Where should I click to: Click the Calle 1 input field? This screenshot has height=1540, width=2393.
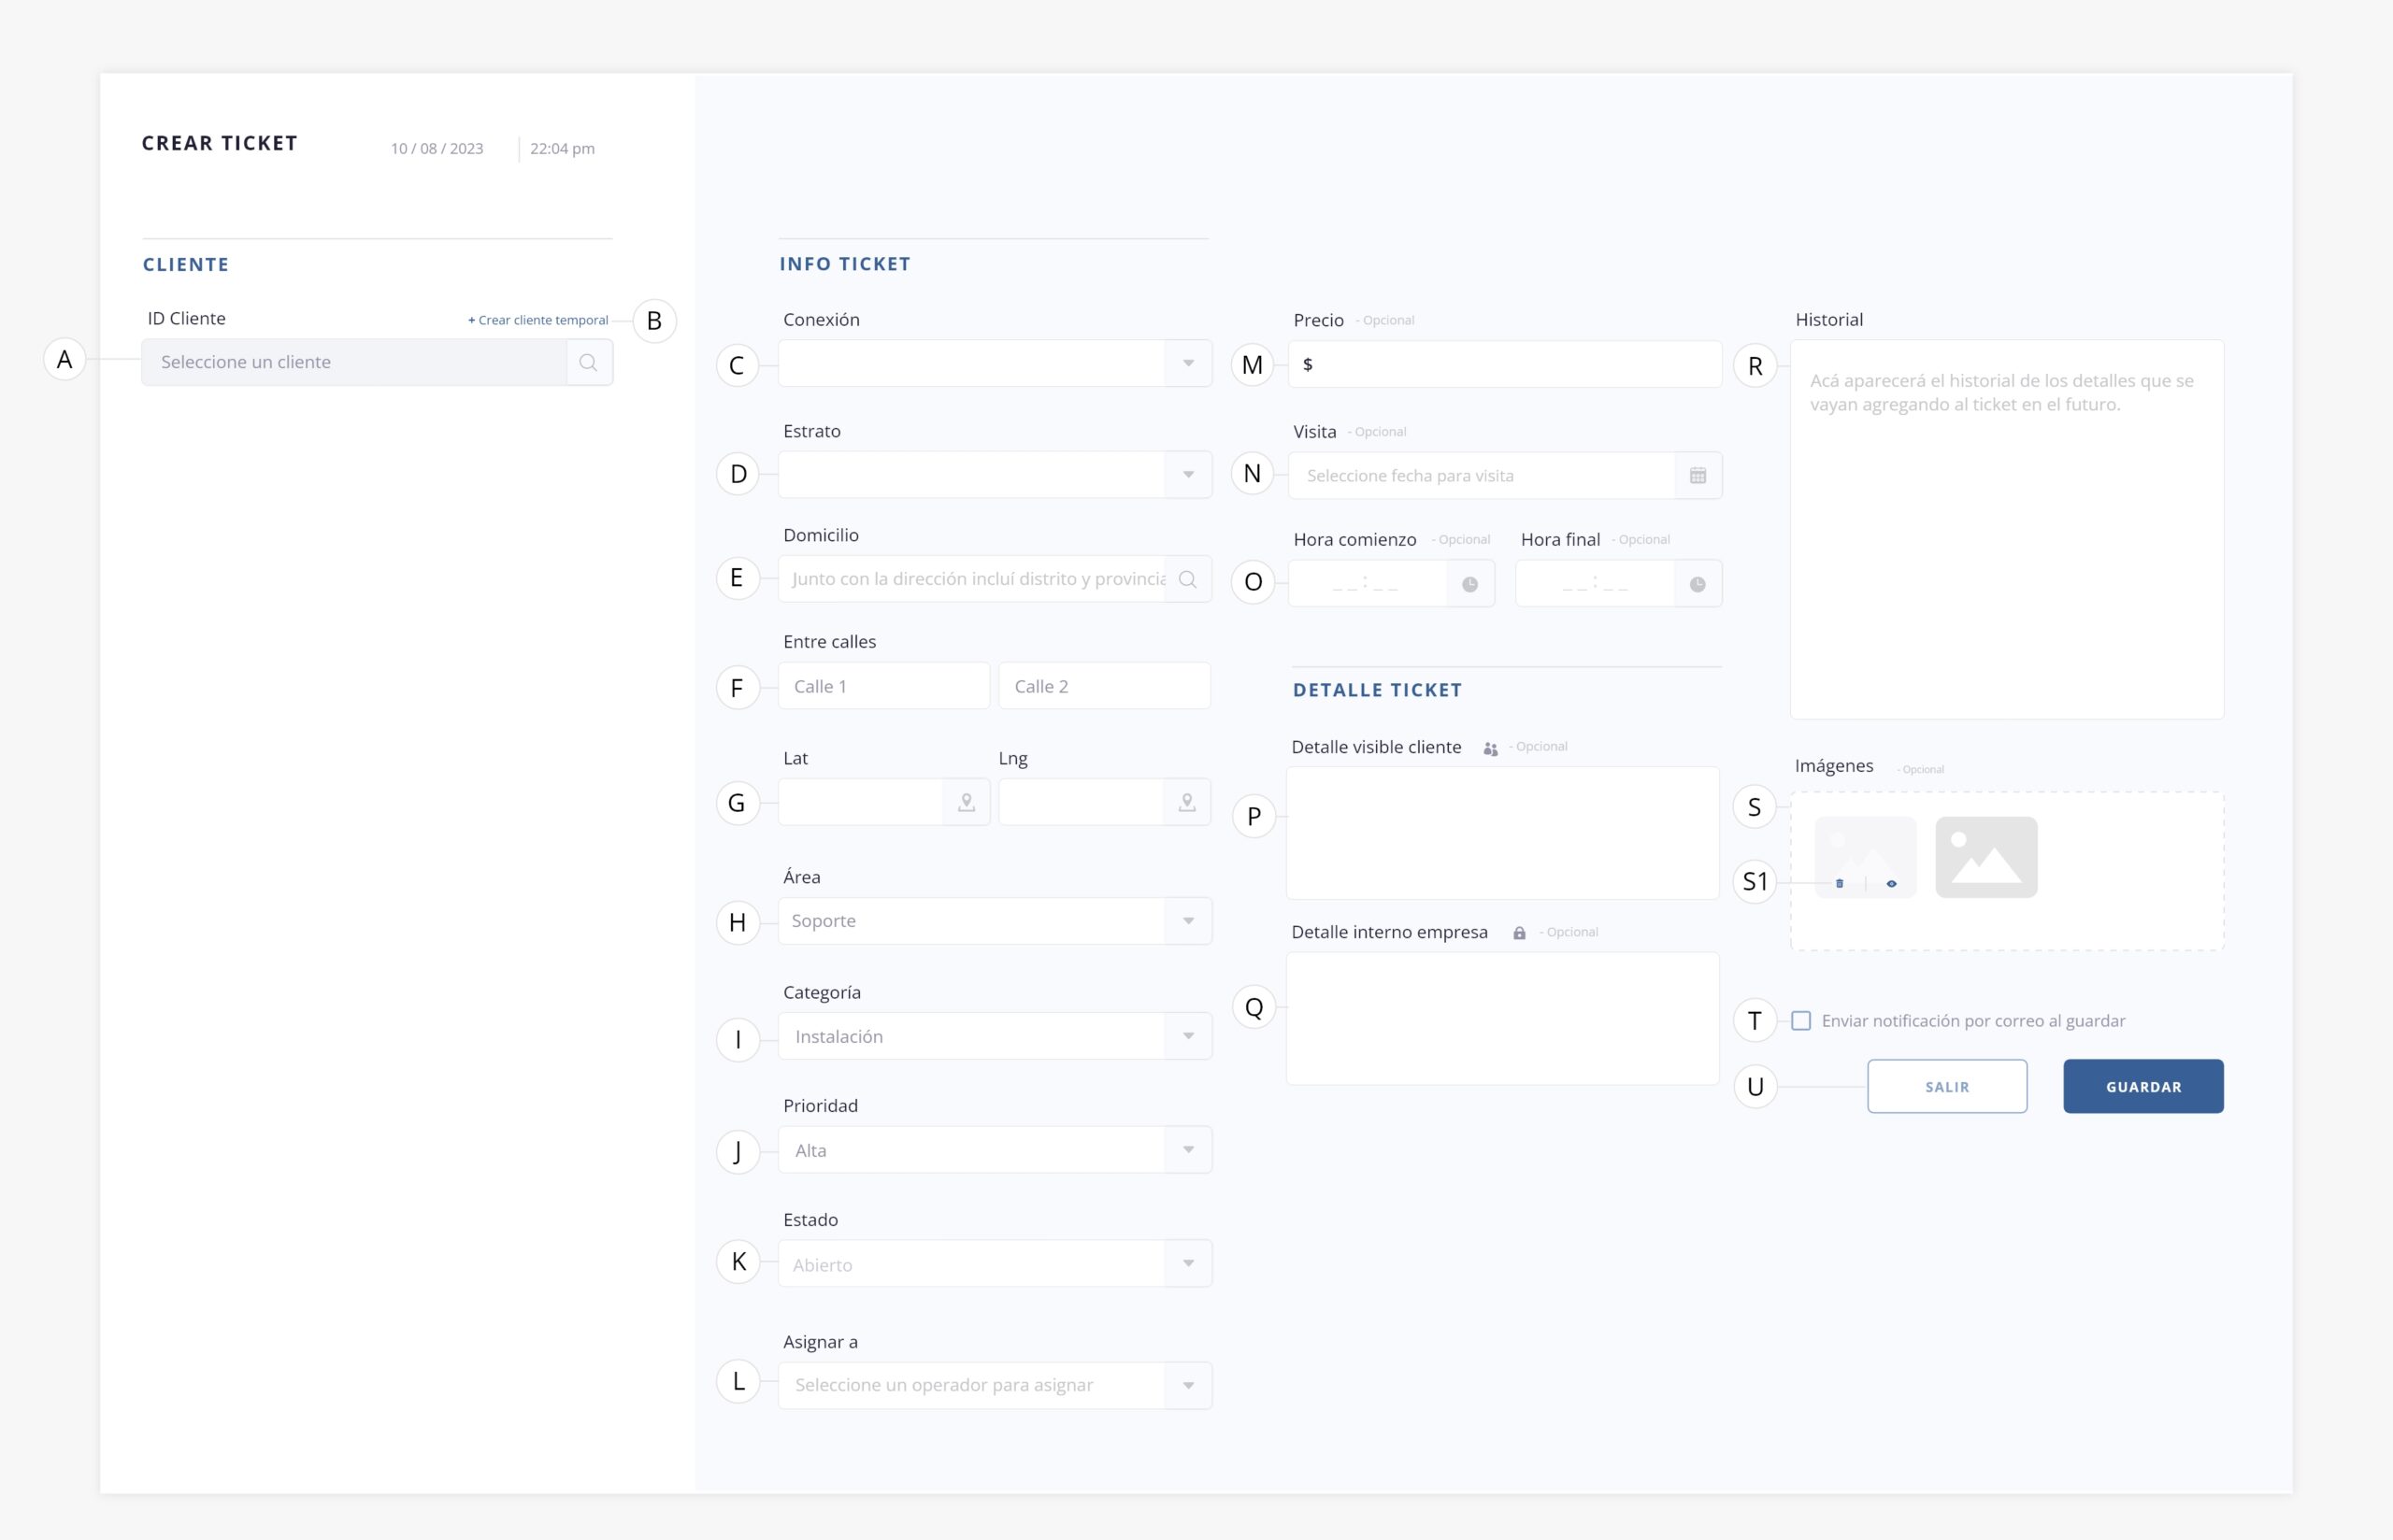pyautogui.click(x=883, y=686)
